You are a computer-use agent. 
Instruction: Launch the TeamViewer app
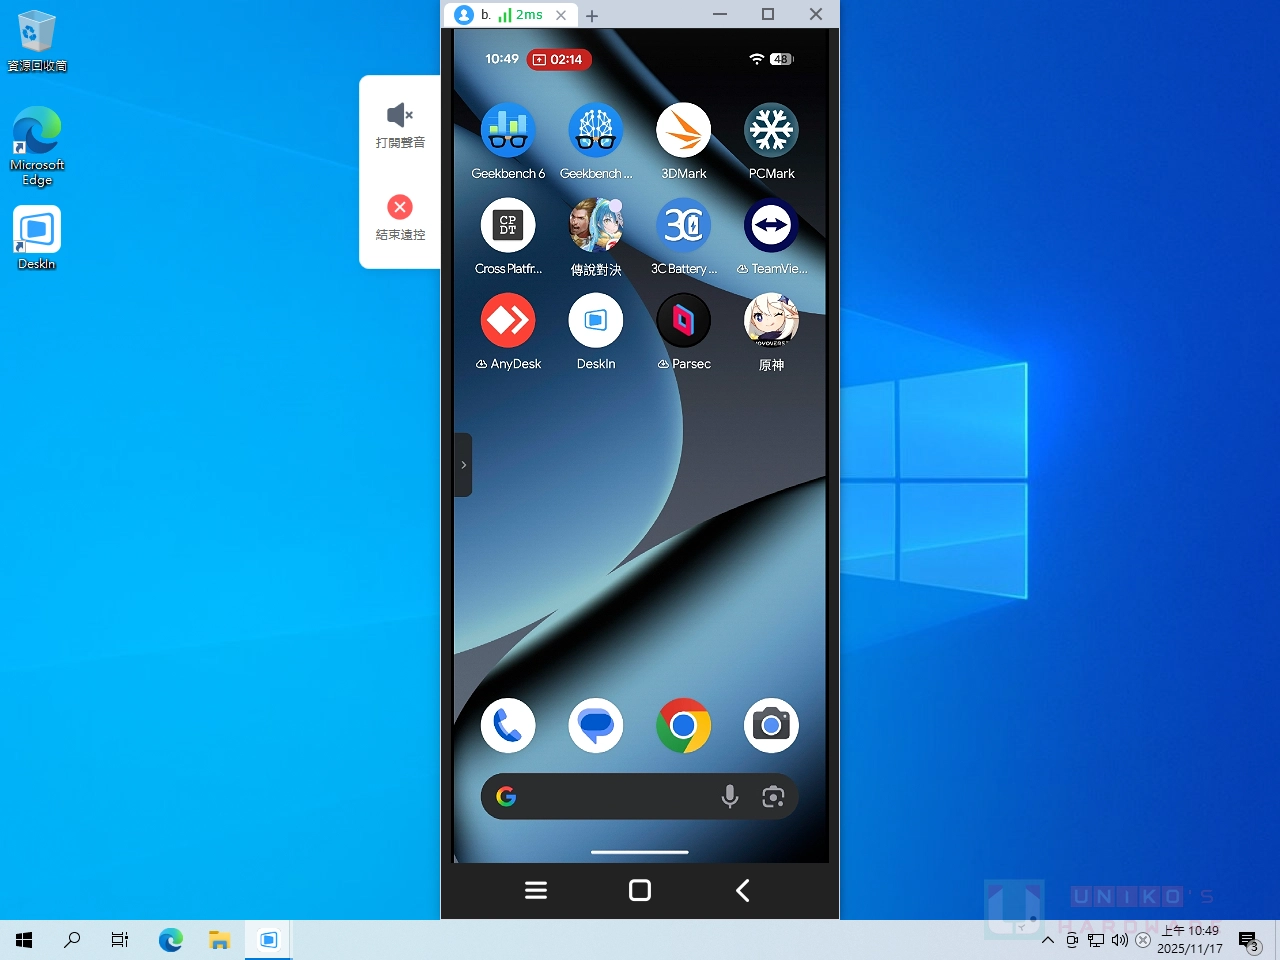click(771, 226)
